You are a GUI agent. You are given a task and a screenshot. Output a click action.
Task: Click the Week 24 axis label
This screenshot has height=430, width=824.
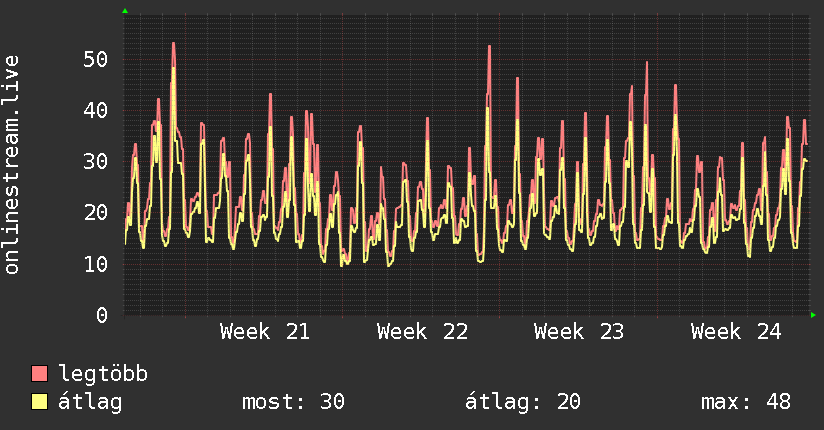point(736,332)
